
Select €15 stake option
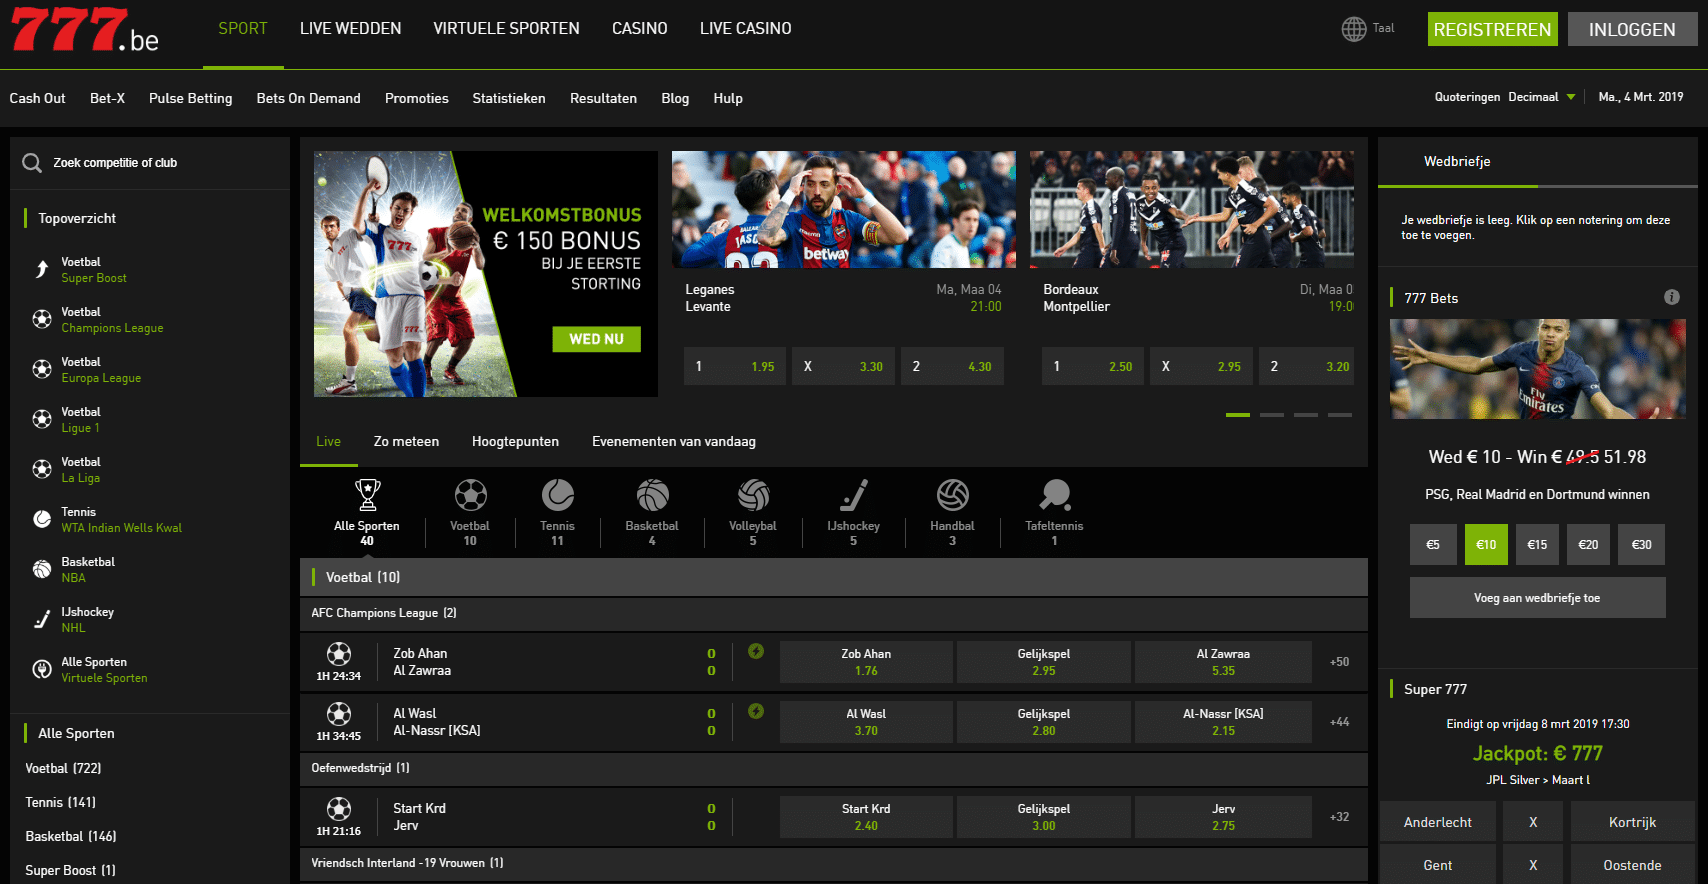(x=1537, y=545)
